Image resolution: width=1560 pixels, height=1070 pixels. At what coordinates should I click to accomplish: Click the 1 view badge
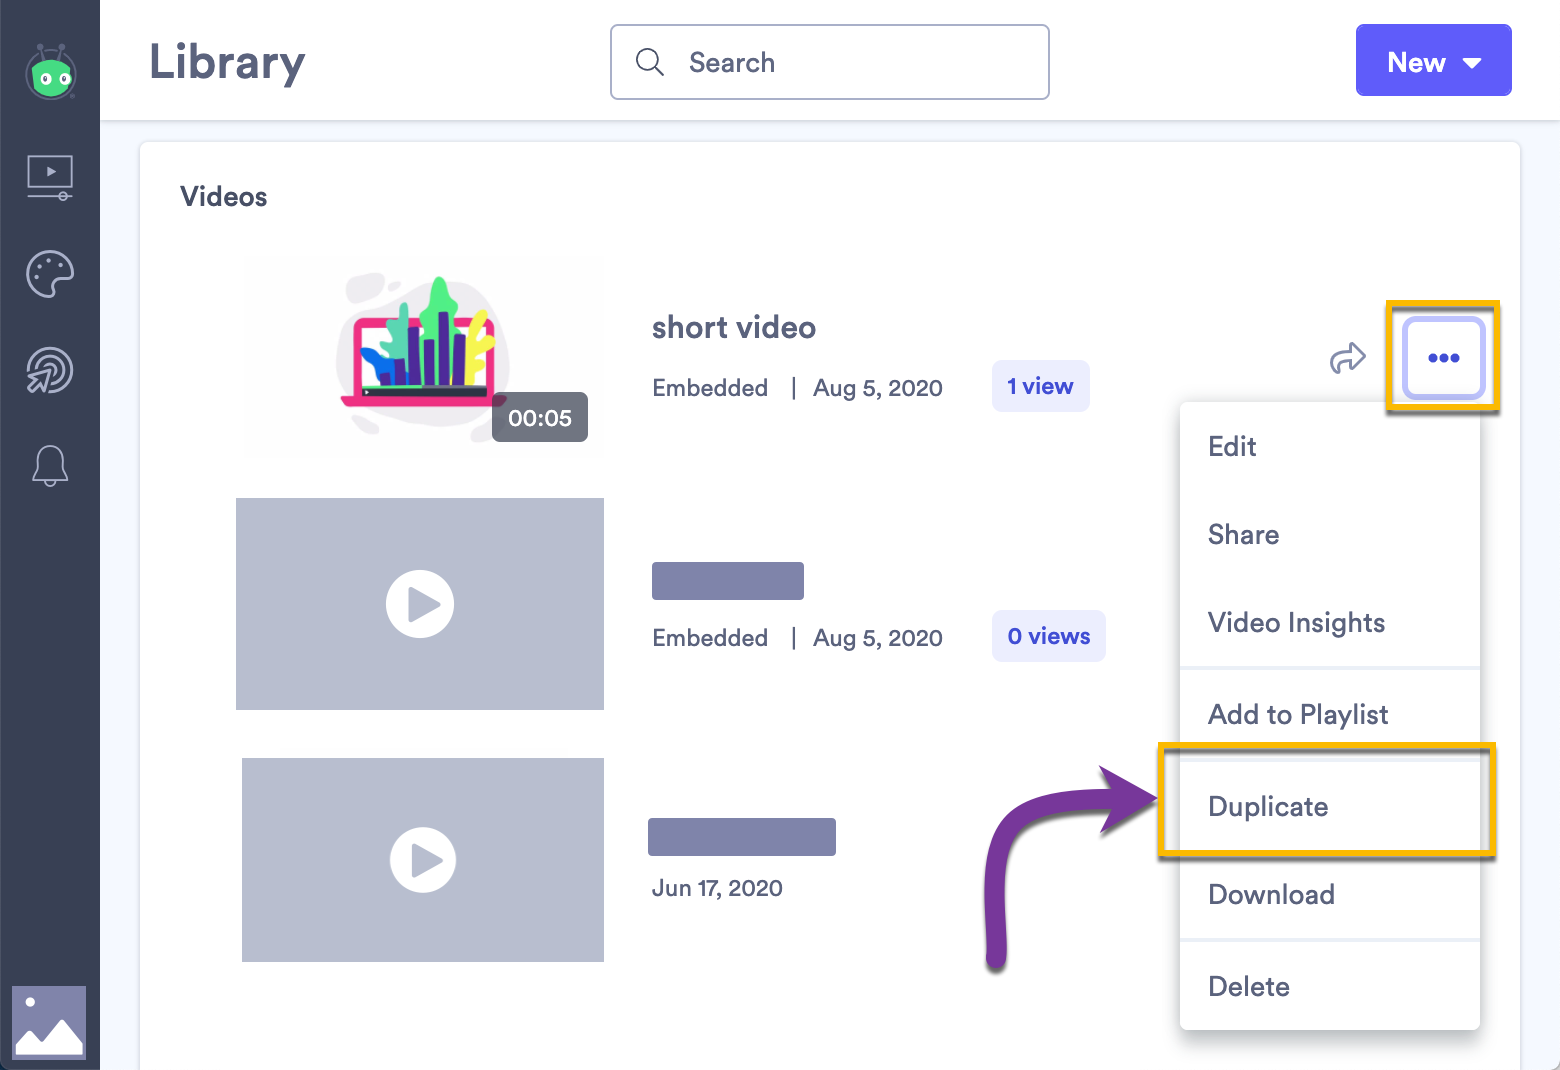coord(1040,386)
